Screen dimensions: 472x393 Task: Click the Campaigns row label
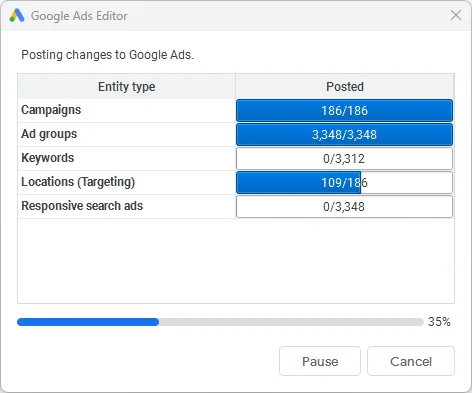click(51, 110)
